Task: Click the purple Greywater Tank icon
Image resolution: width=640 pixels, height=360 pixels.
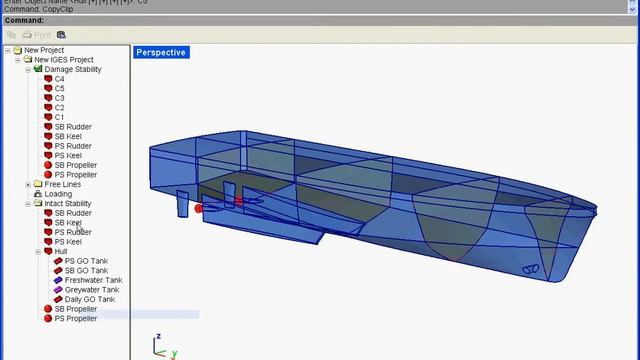Action: [x=58, y=290]
